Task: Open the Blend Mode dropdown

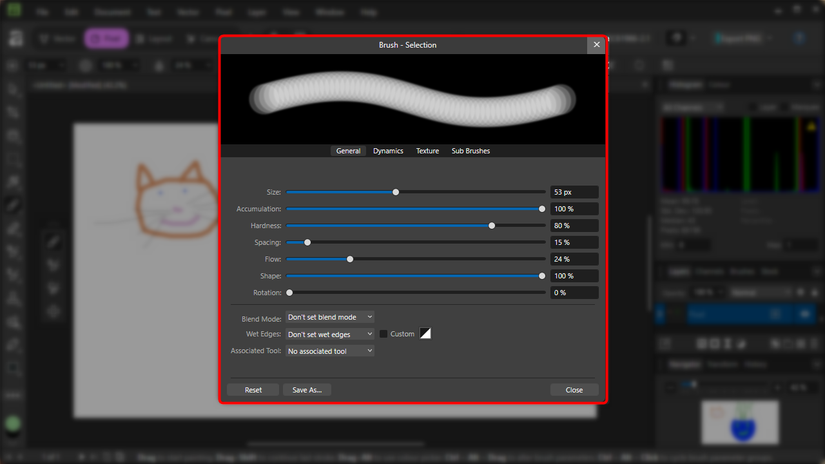Action: (330, 317)
